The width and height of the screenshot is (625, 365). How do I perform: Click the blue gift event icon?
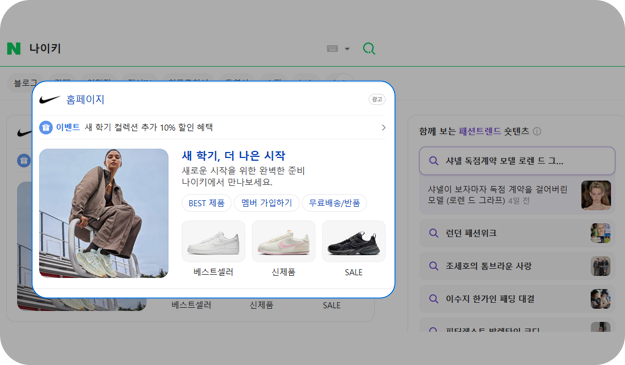tap(46, 128)
